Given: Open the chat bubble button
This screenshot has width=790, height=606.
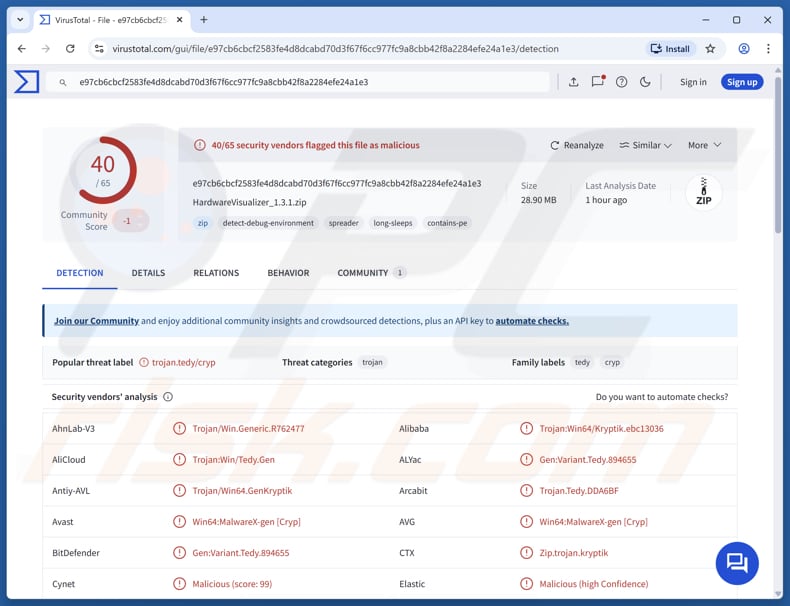Looking at the screenshot, I should click(737, 563).
